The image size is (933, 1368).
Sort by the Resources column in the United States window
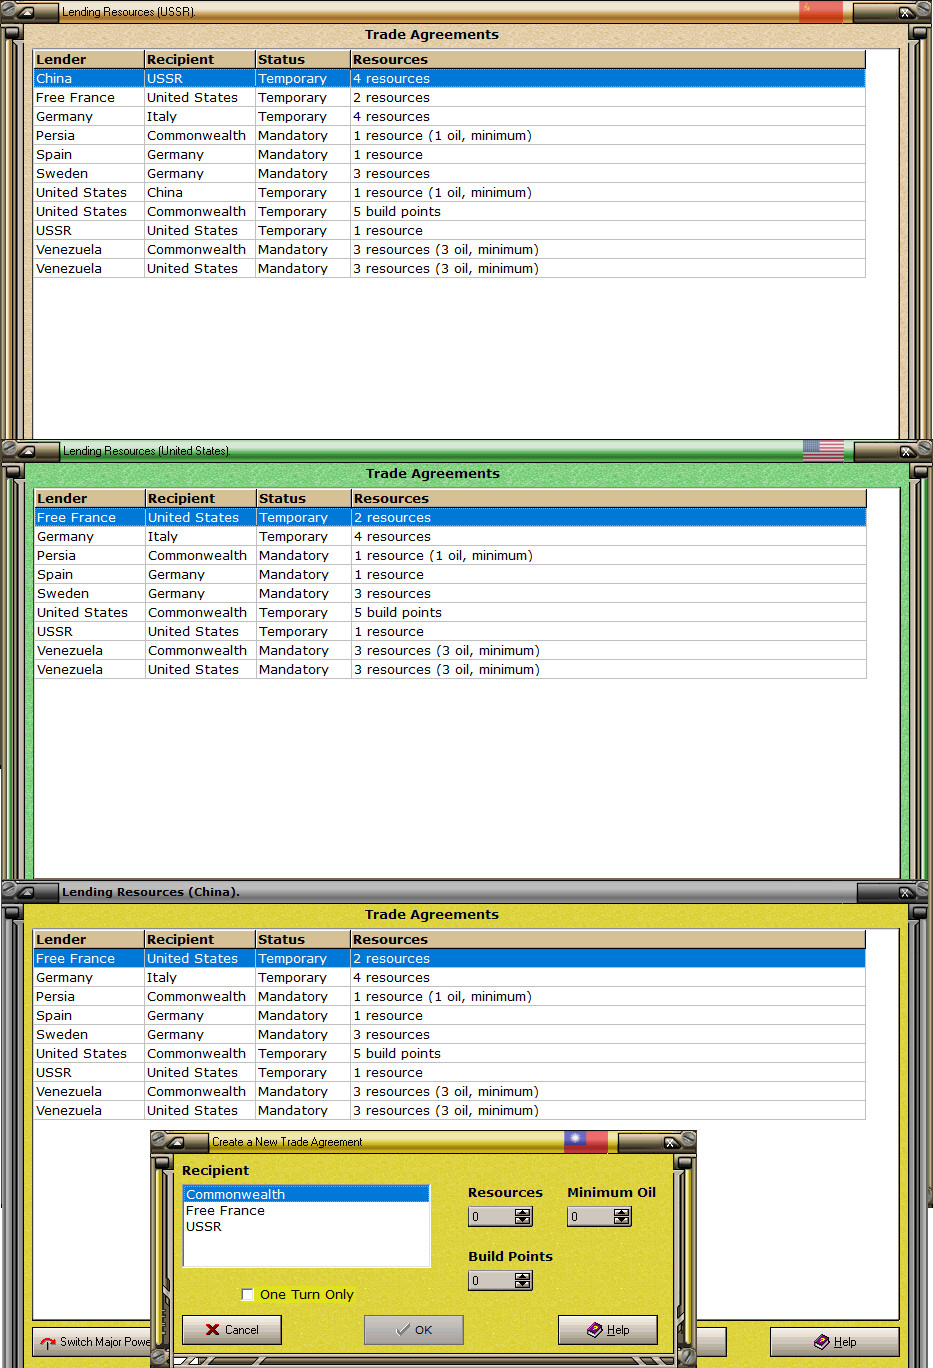609,498
